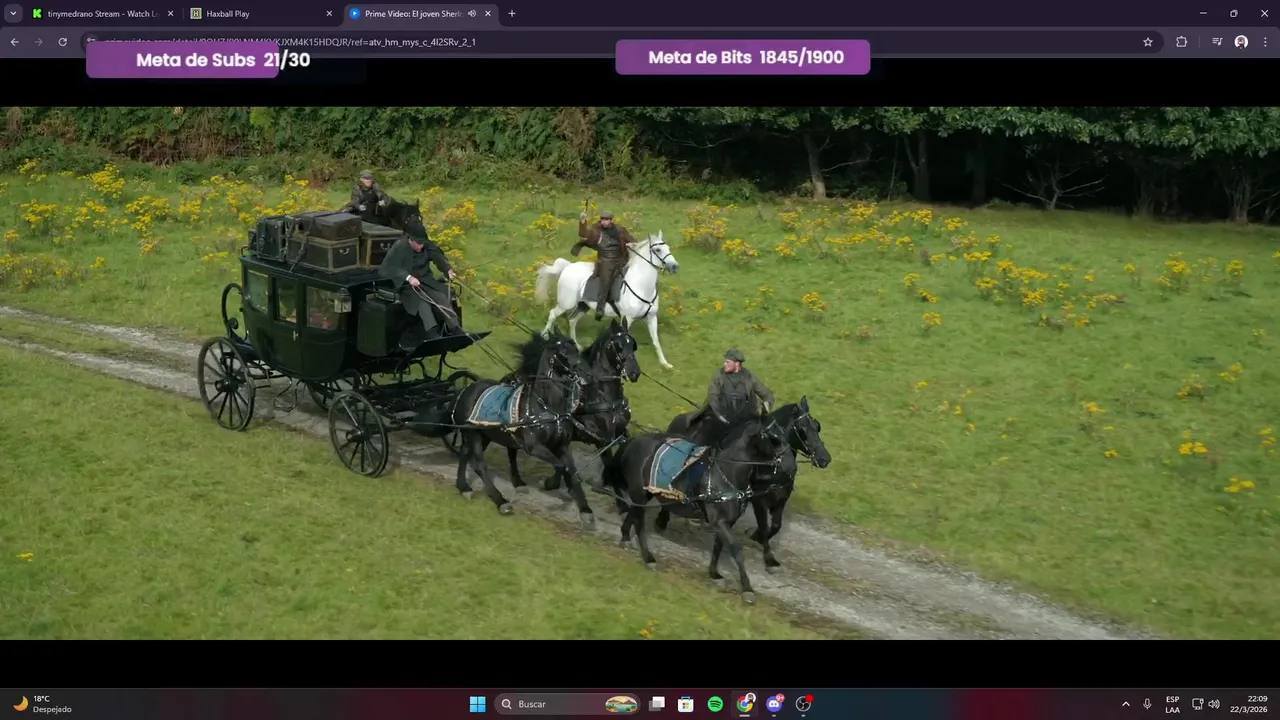Go forward to the next page

point(38,42)
